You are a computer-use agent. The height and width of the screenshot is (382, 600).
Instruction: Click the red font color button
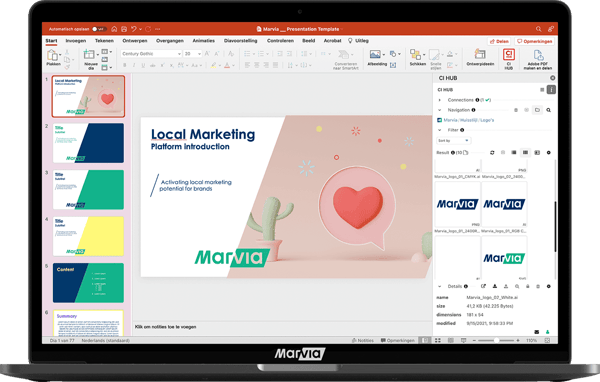tap(227, 65)
